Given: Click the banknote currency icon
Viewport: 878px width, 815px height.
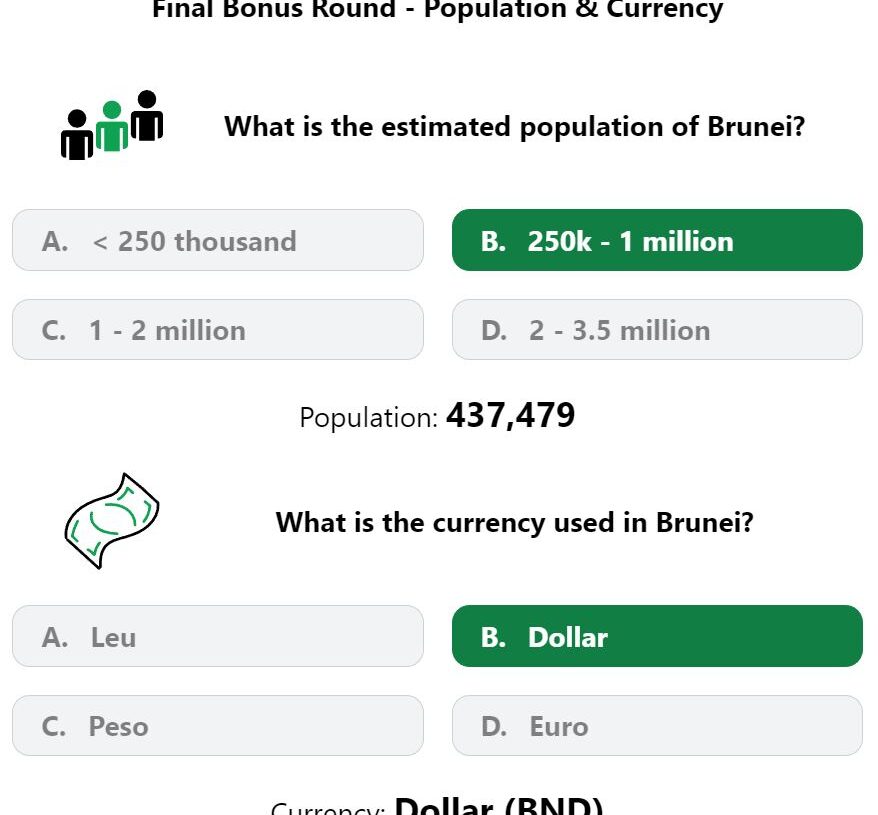Looking at the screenshot, I should click(x=112, y=521).
